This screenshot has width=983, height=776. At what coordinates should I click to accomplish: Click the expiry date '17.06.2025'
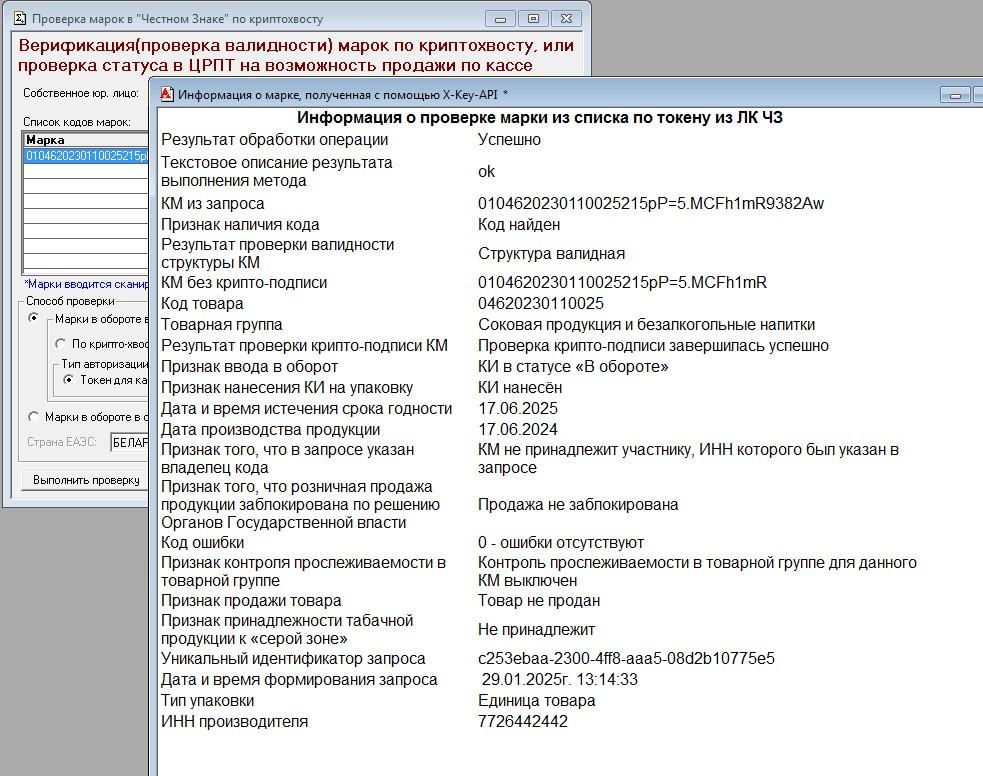518,409
